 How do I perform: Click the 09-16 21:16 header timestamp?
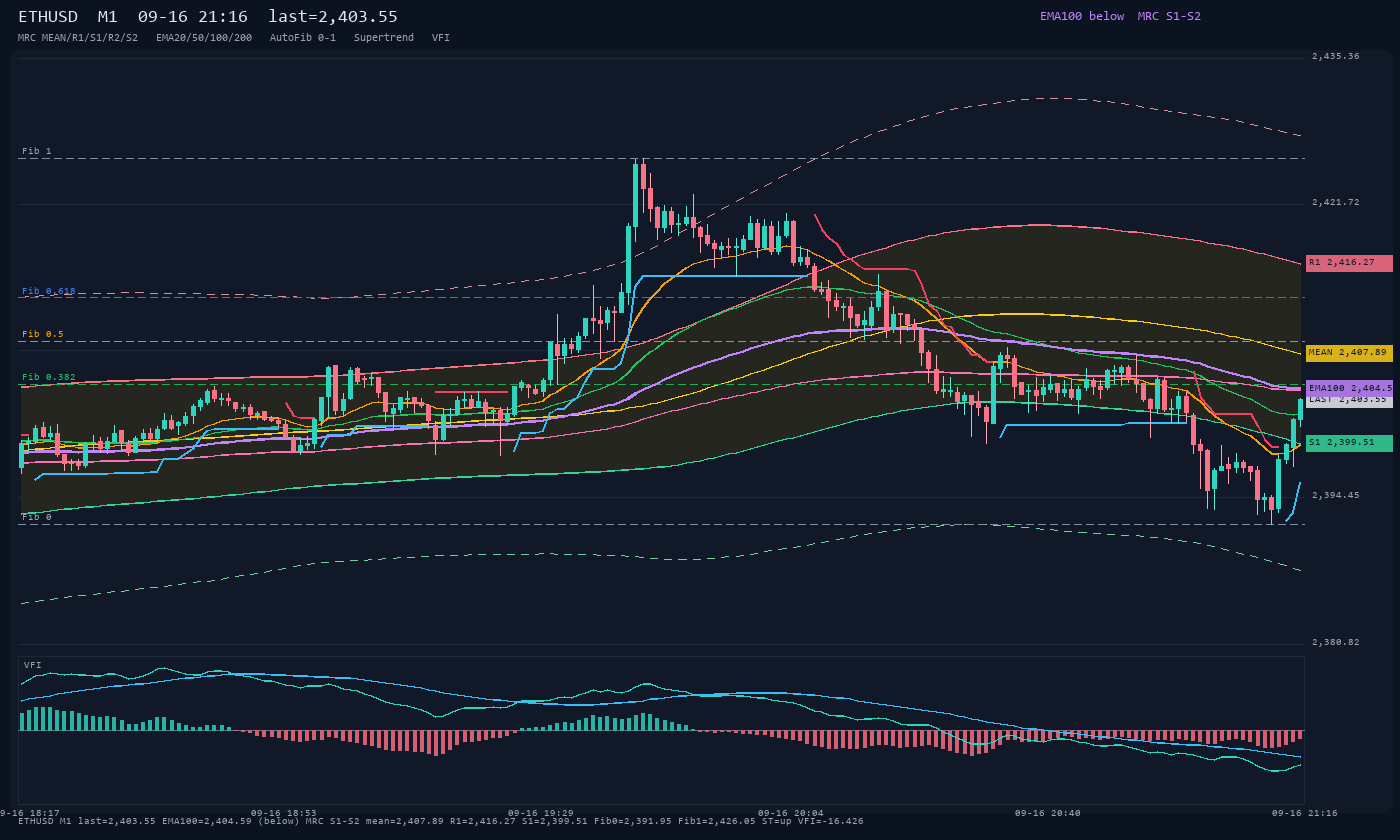(193, 17)
